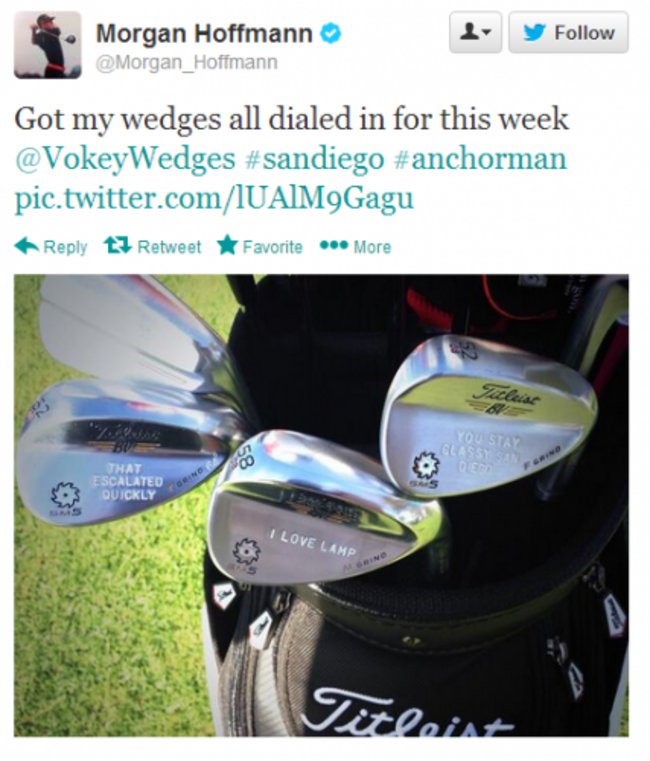Retweet this post
The width and height of the screenshot is (650, 761).
click(152, 246)
